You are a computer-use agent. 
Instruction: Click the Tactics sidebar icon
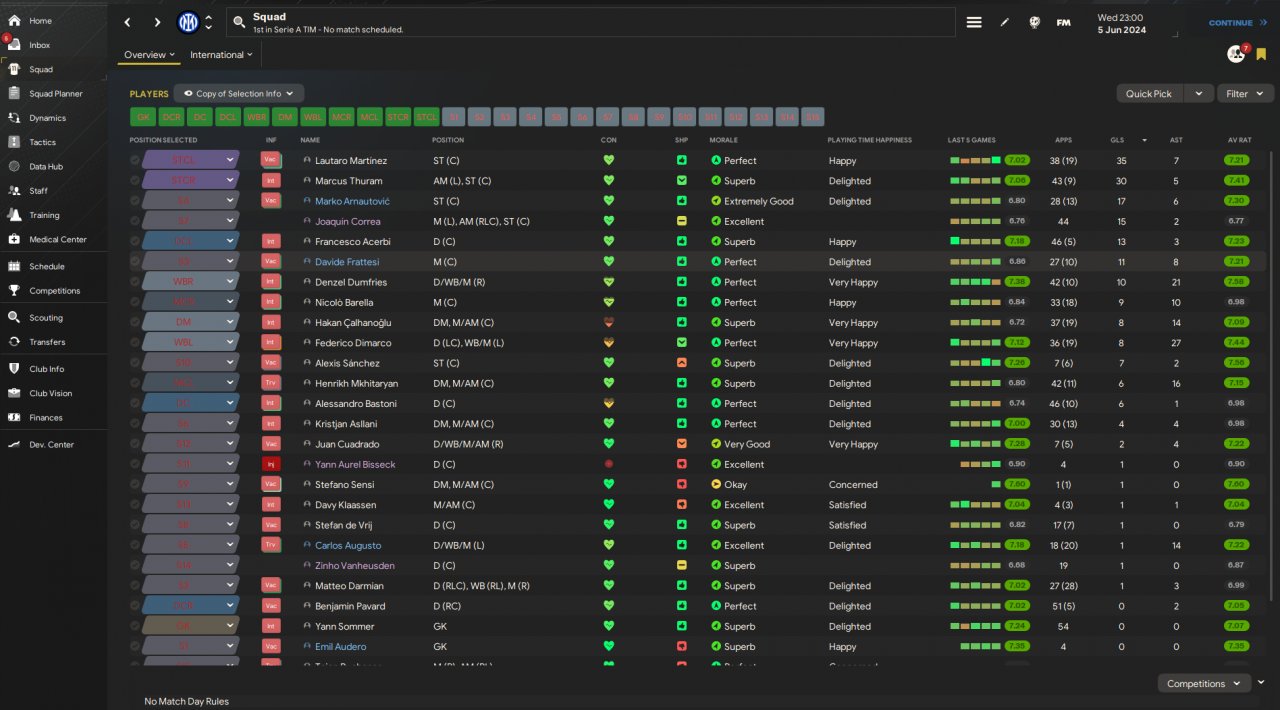pos(14,142)
